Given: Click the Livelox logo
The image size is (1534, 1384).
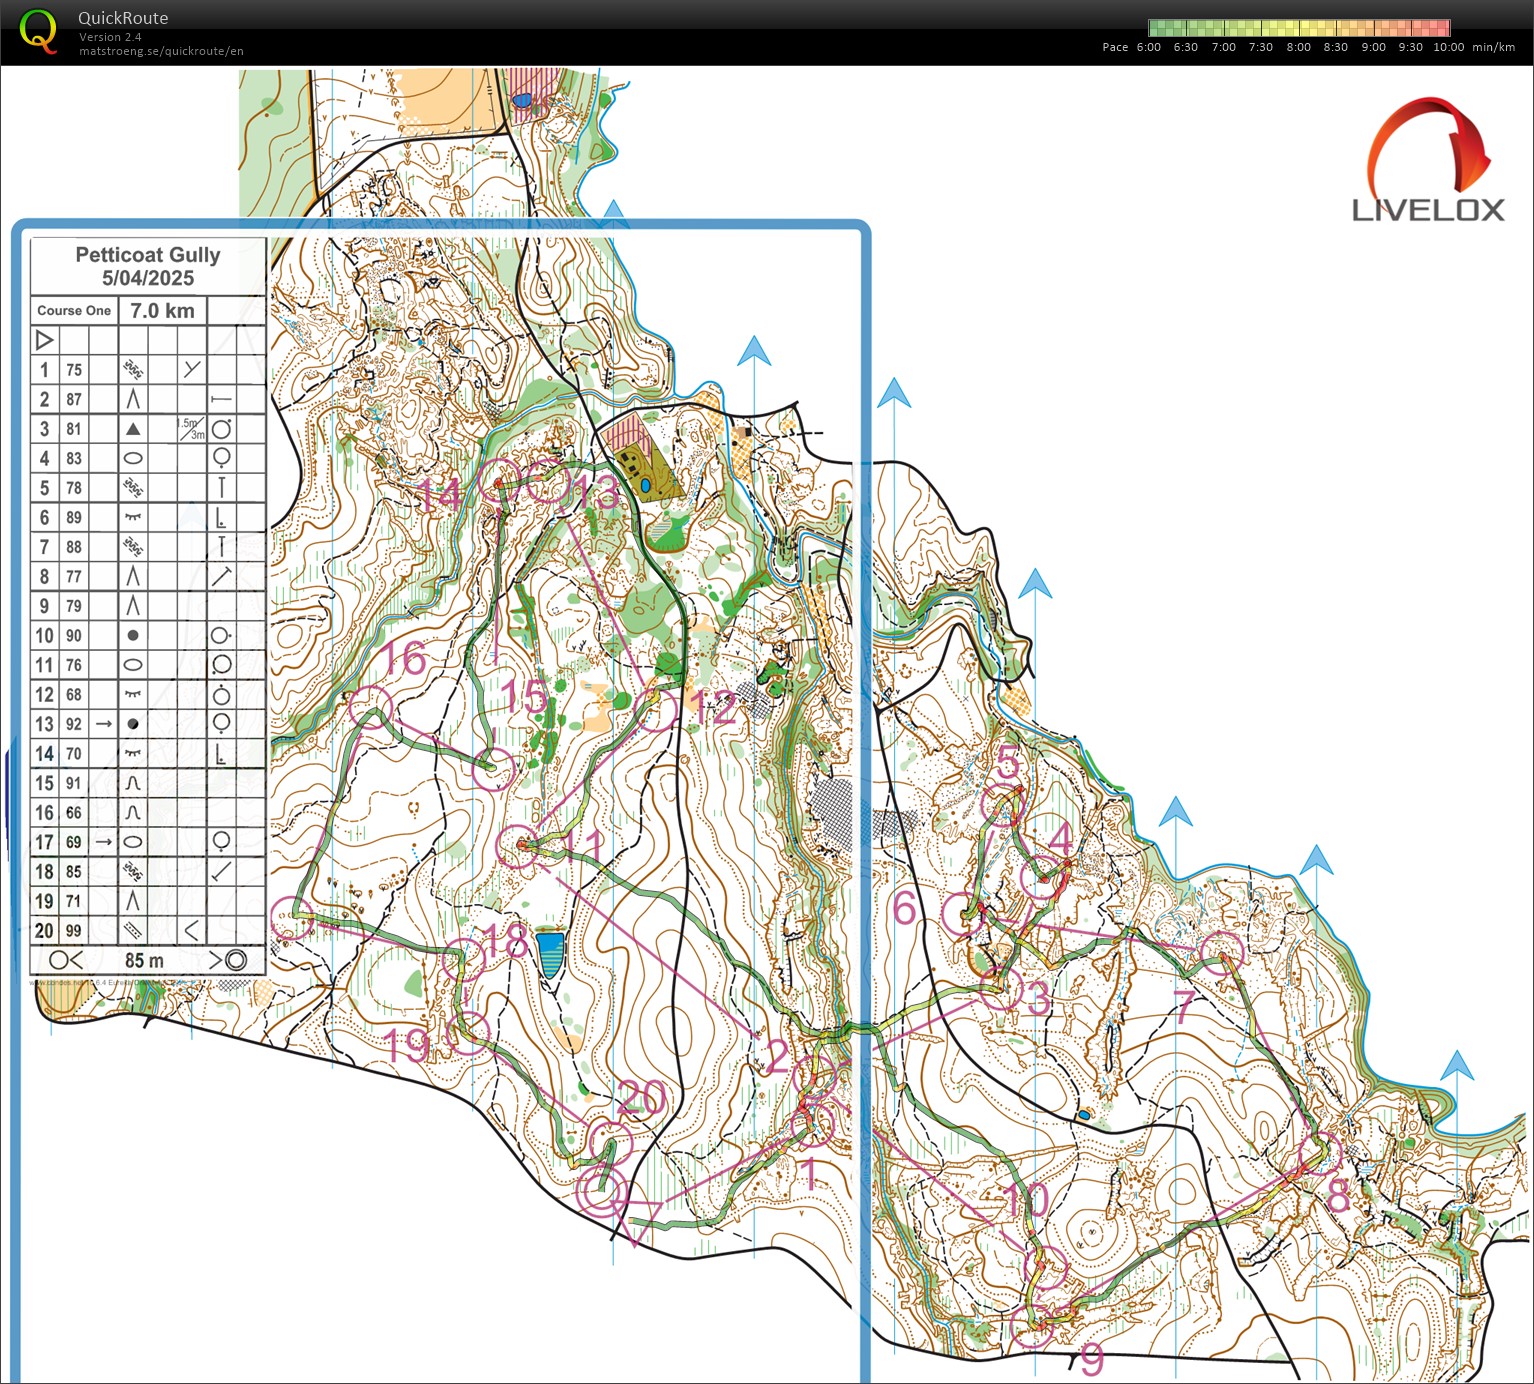Looking at the screenshot, I should pyautogui.click(x=1428, y=160).
